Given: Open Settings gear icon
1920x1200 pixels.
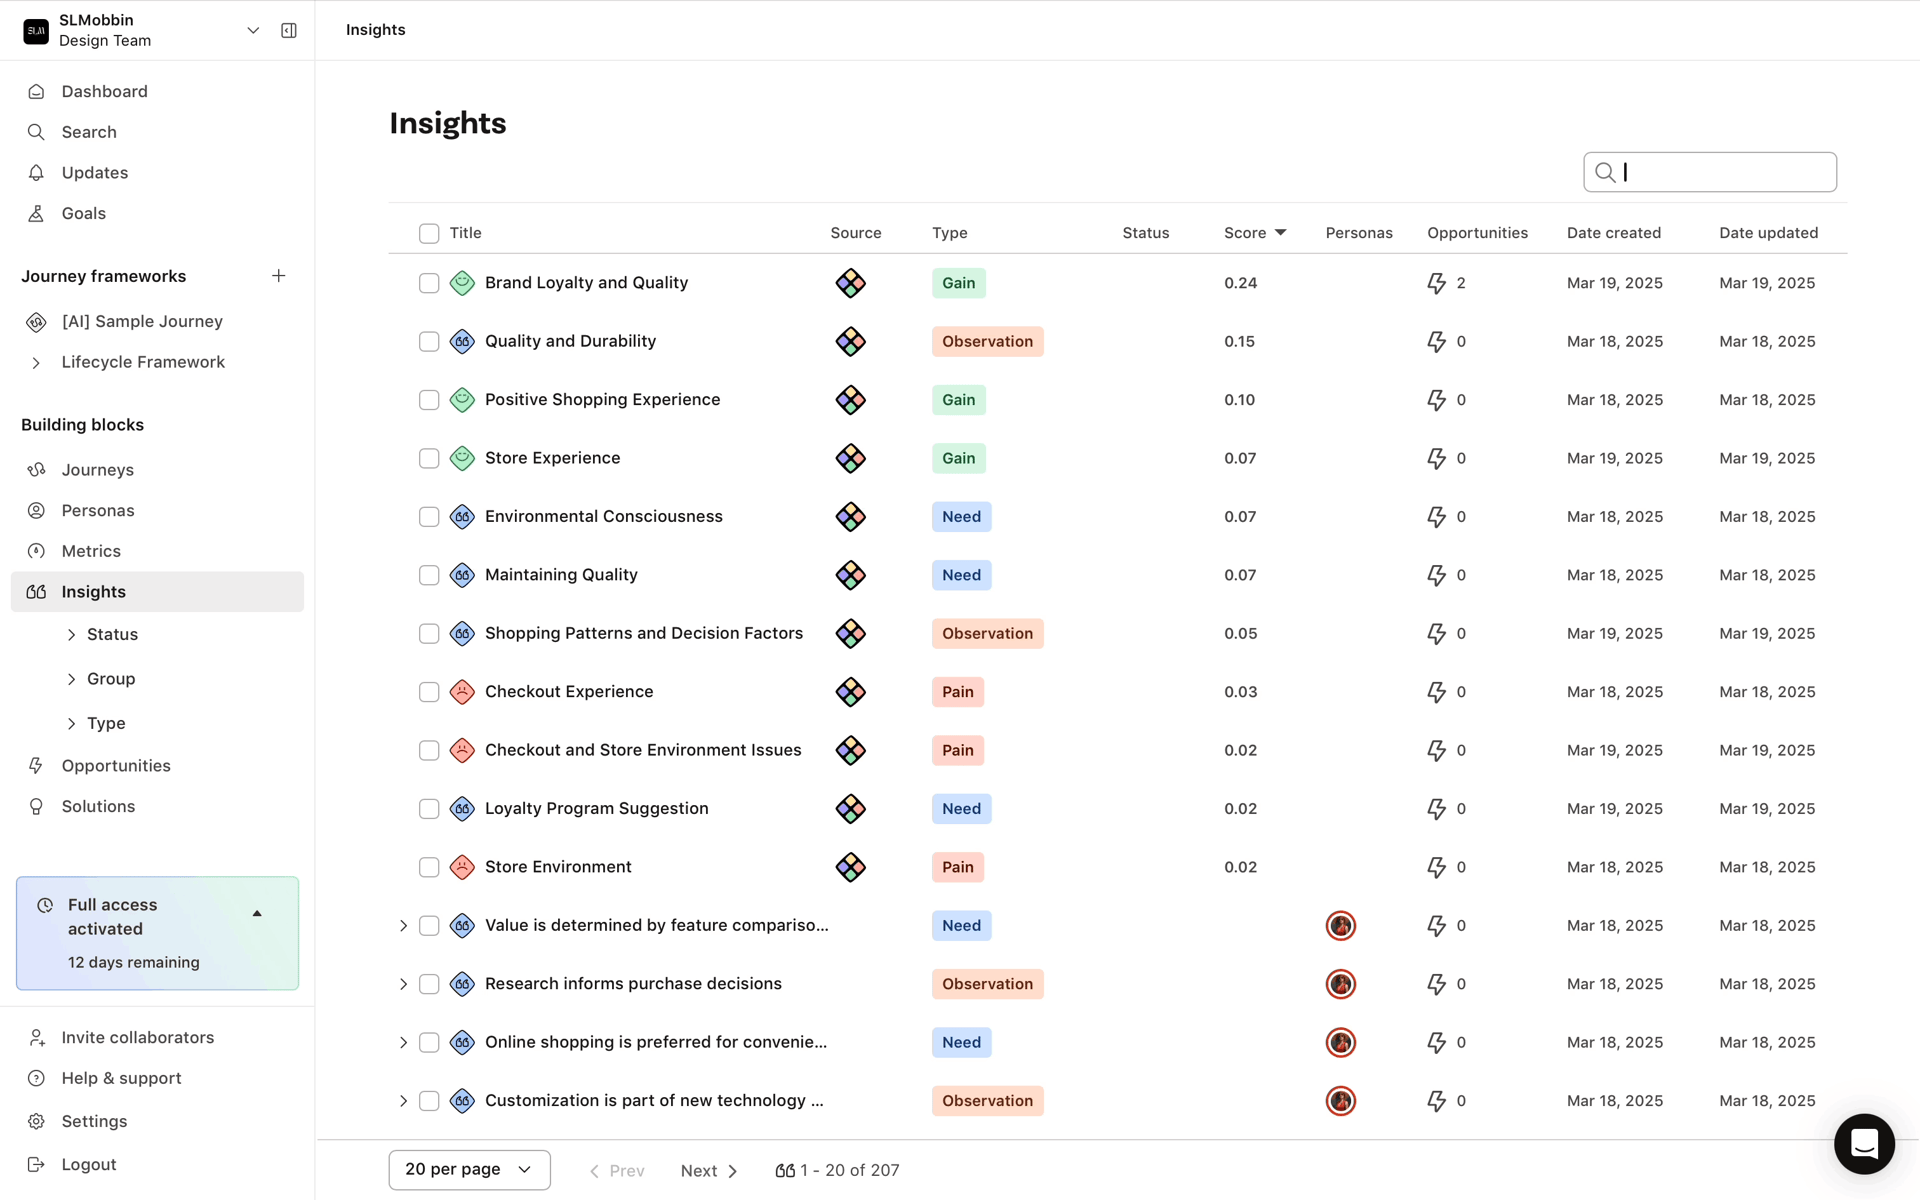Looking at the screenshot, I should (x=36, y=1122).
